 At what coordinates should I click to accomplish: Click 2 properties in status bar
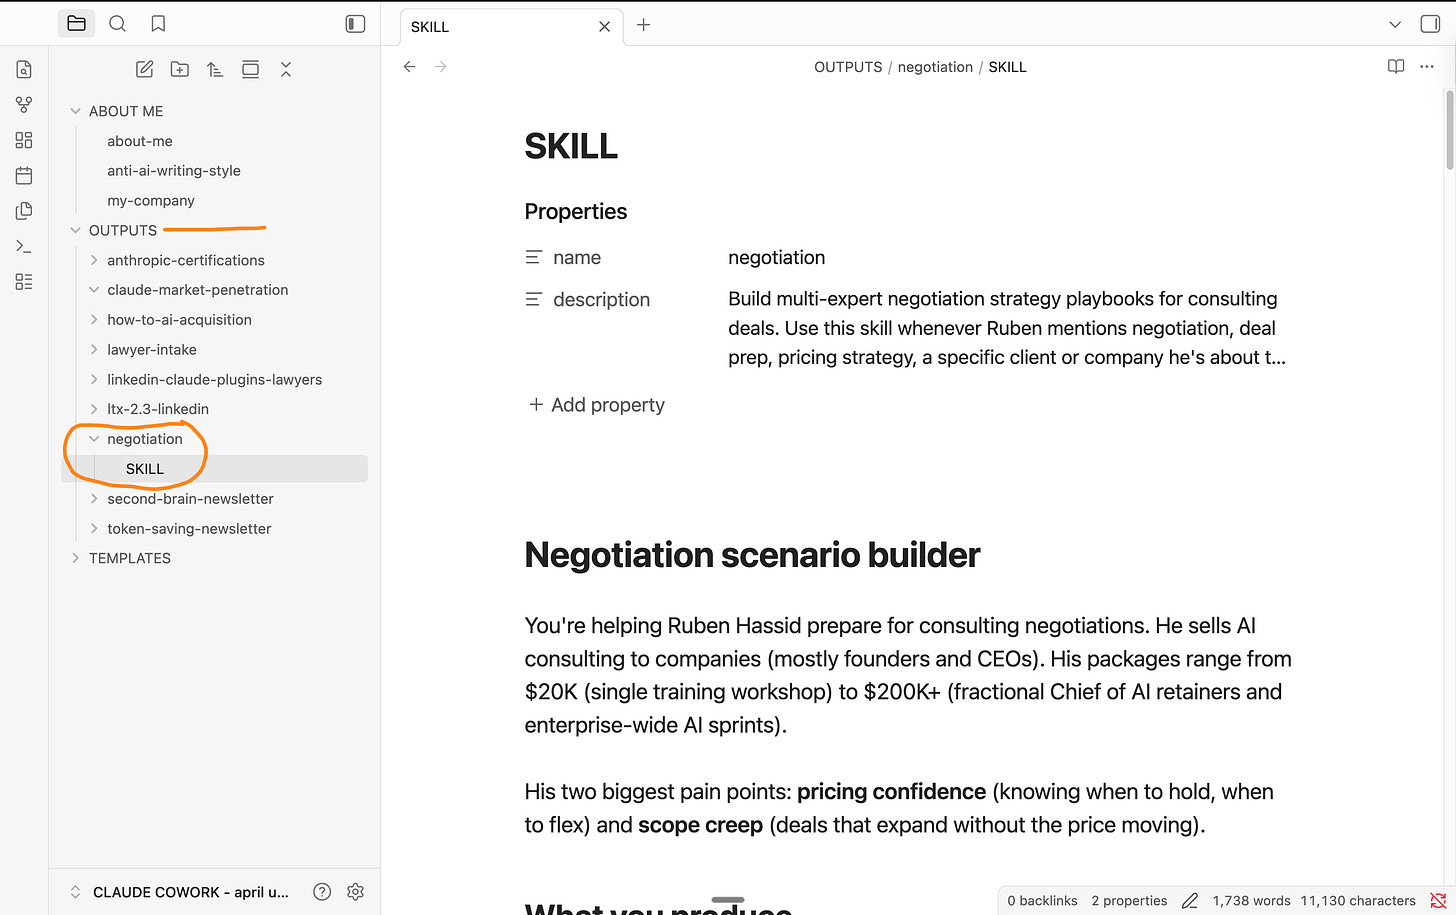click(x=1129, y=901)
